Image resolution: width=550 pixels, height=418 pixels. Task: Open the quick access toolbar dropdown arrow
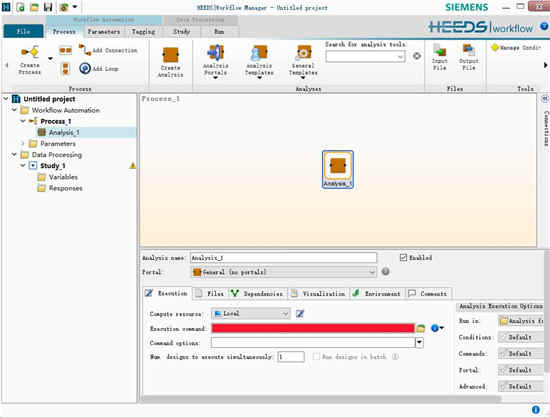click(75, 7)
